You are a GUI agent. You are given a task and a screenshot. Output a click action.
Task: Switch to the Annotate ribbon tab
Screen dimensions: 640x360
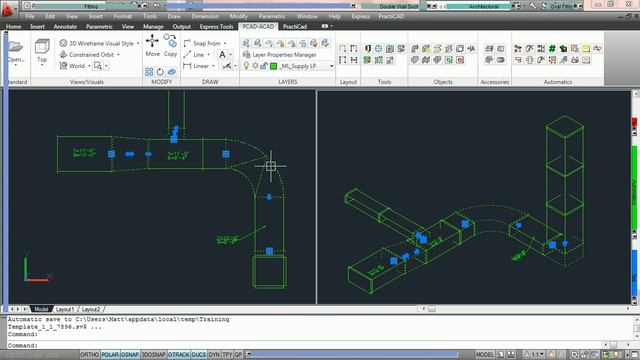coord(65,27)
